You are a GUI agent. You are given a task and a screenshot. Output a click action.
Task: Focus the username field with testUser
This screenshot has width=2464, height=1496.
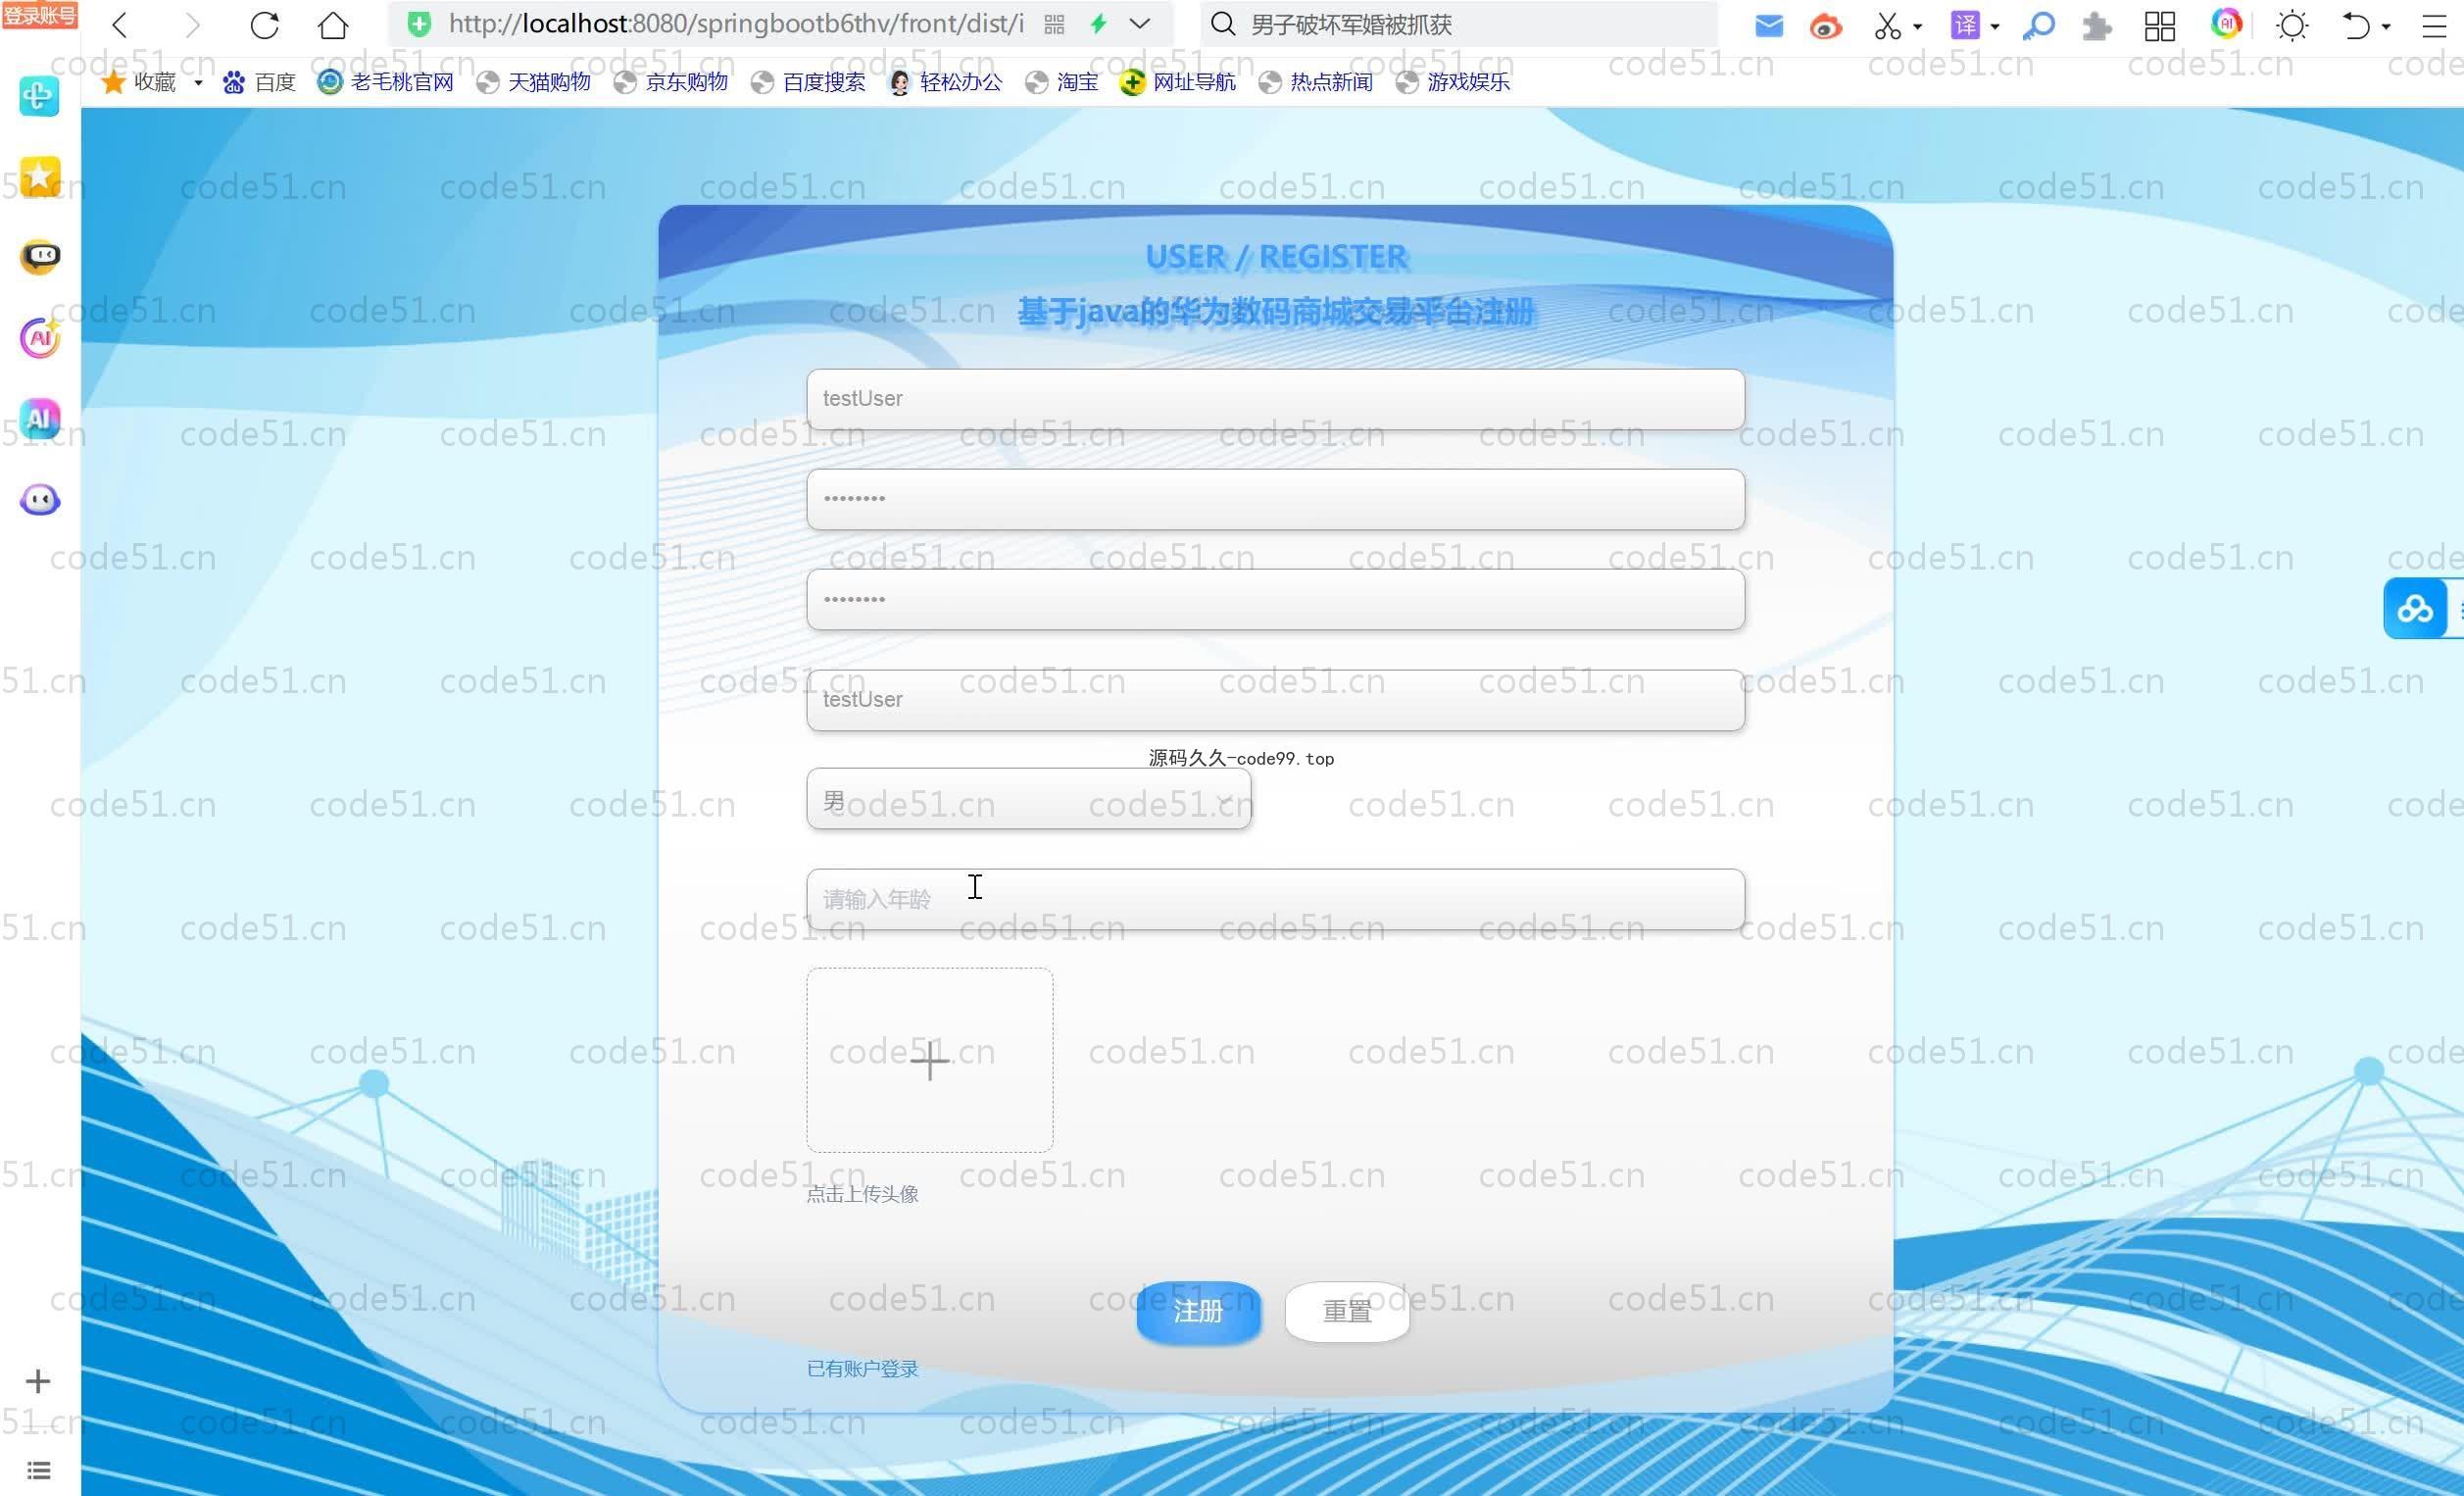point(1275,399)
